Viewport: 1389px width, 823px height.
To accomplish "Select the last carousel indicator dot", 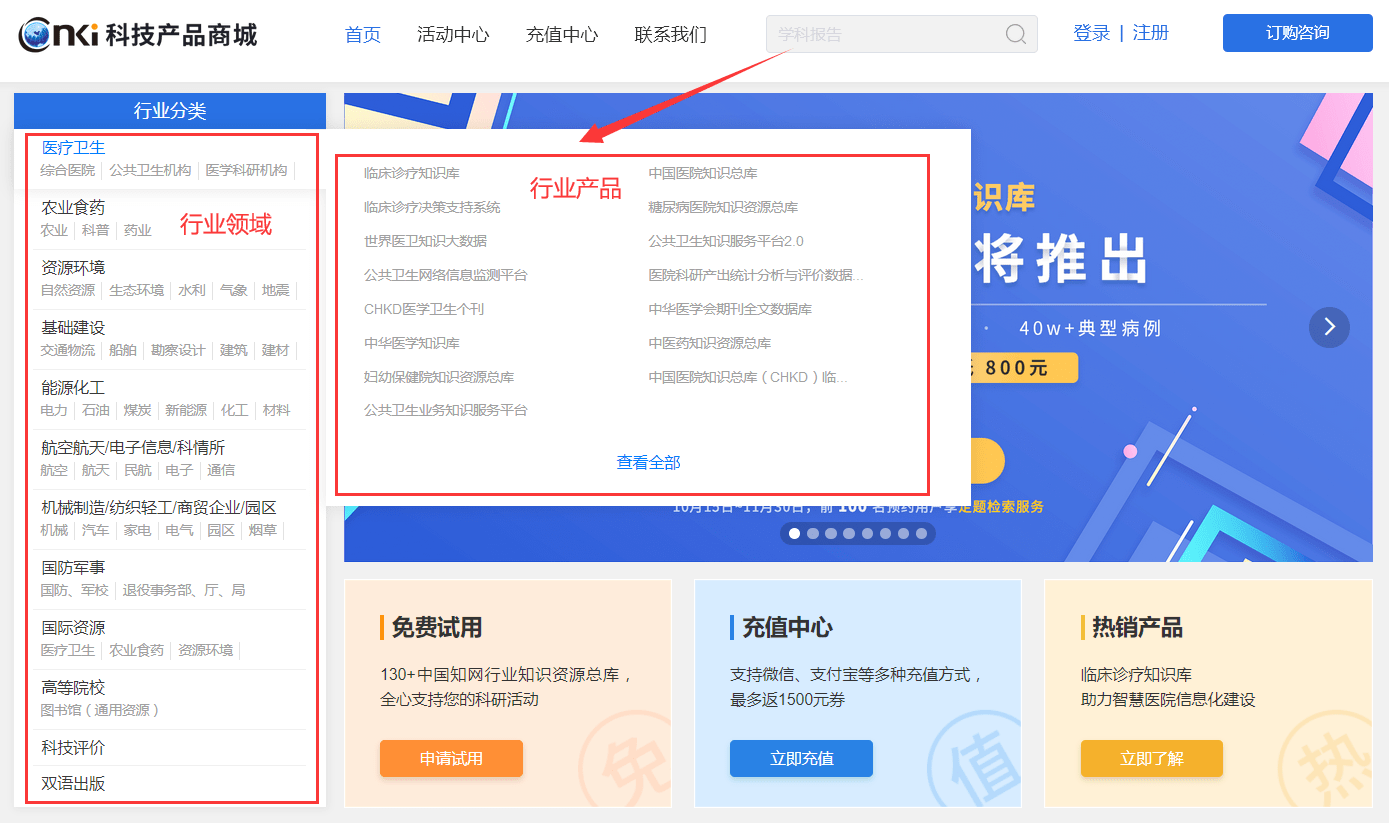I will 921,534.
